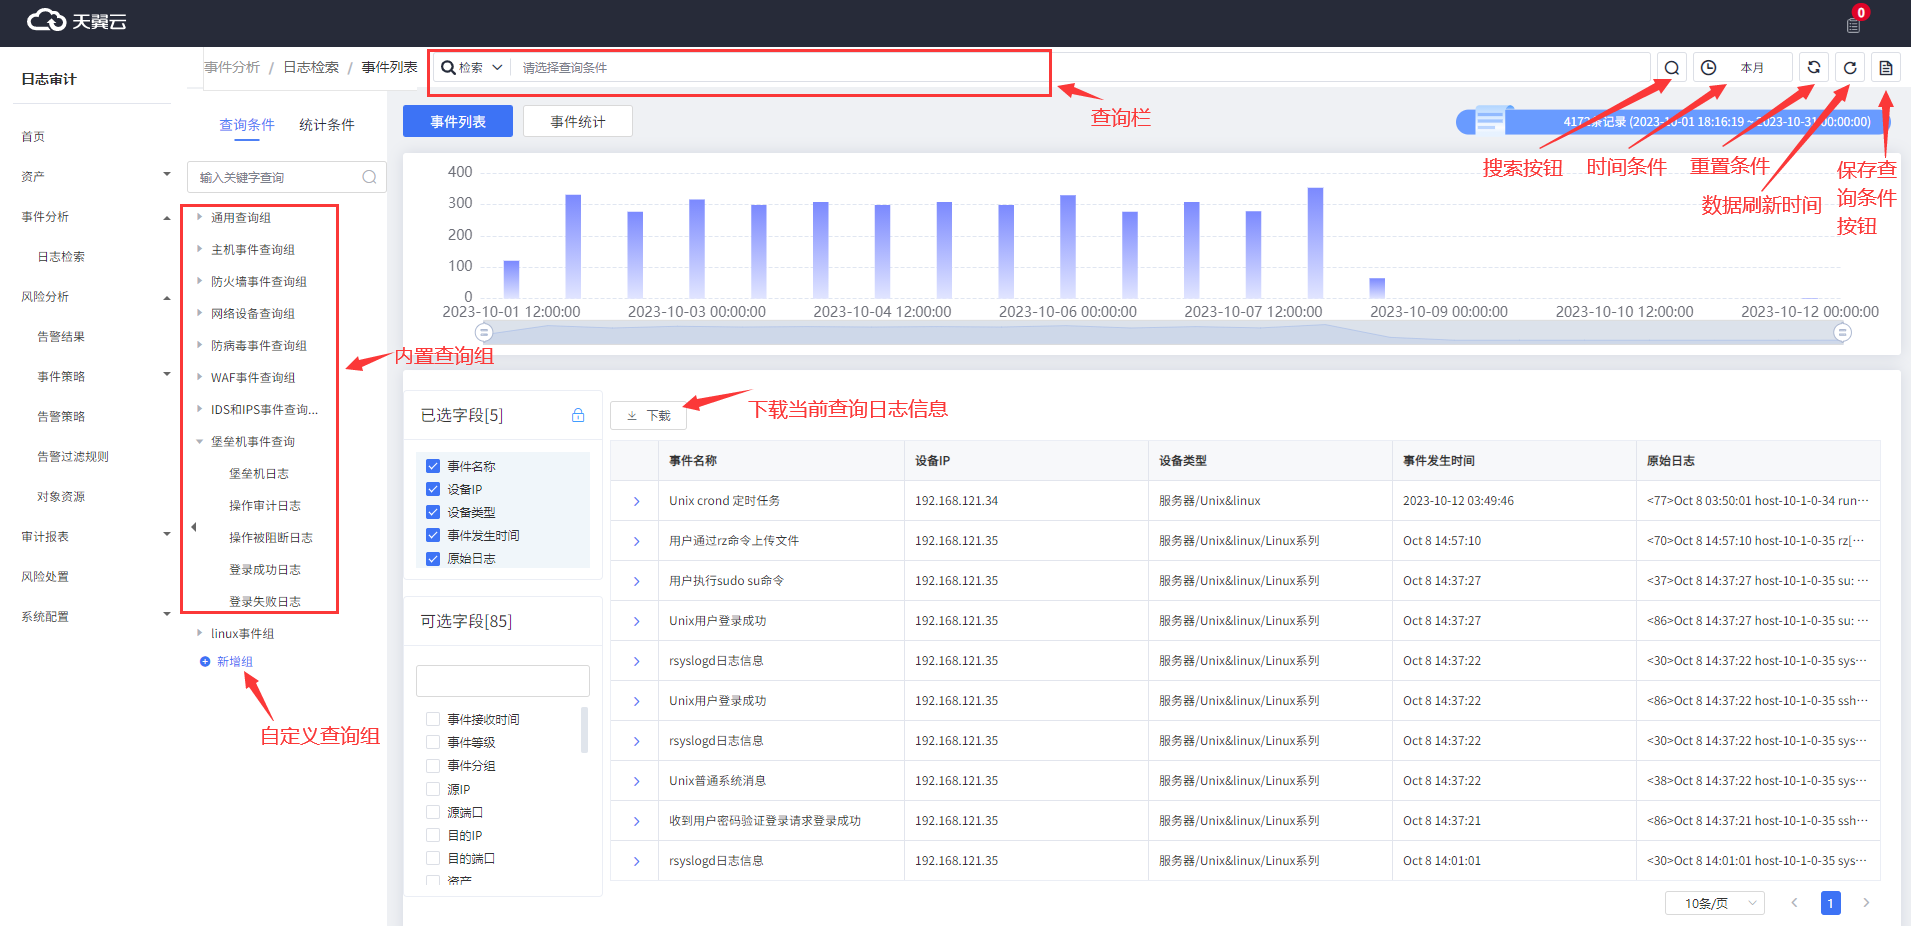The image size is (1911, 926).
Task: Enable the 事件等级 field checkbox
Action: click(x=433, y=742)
